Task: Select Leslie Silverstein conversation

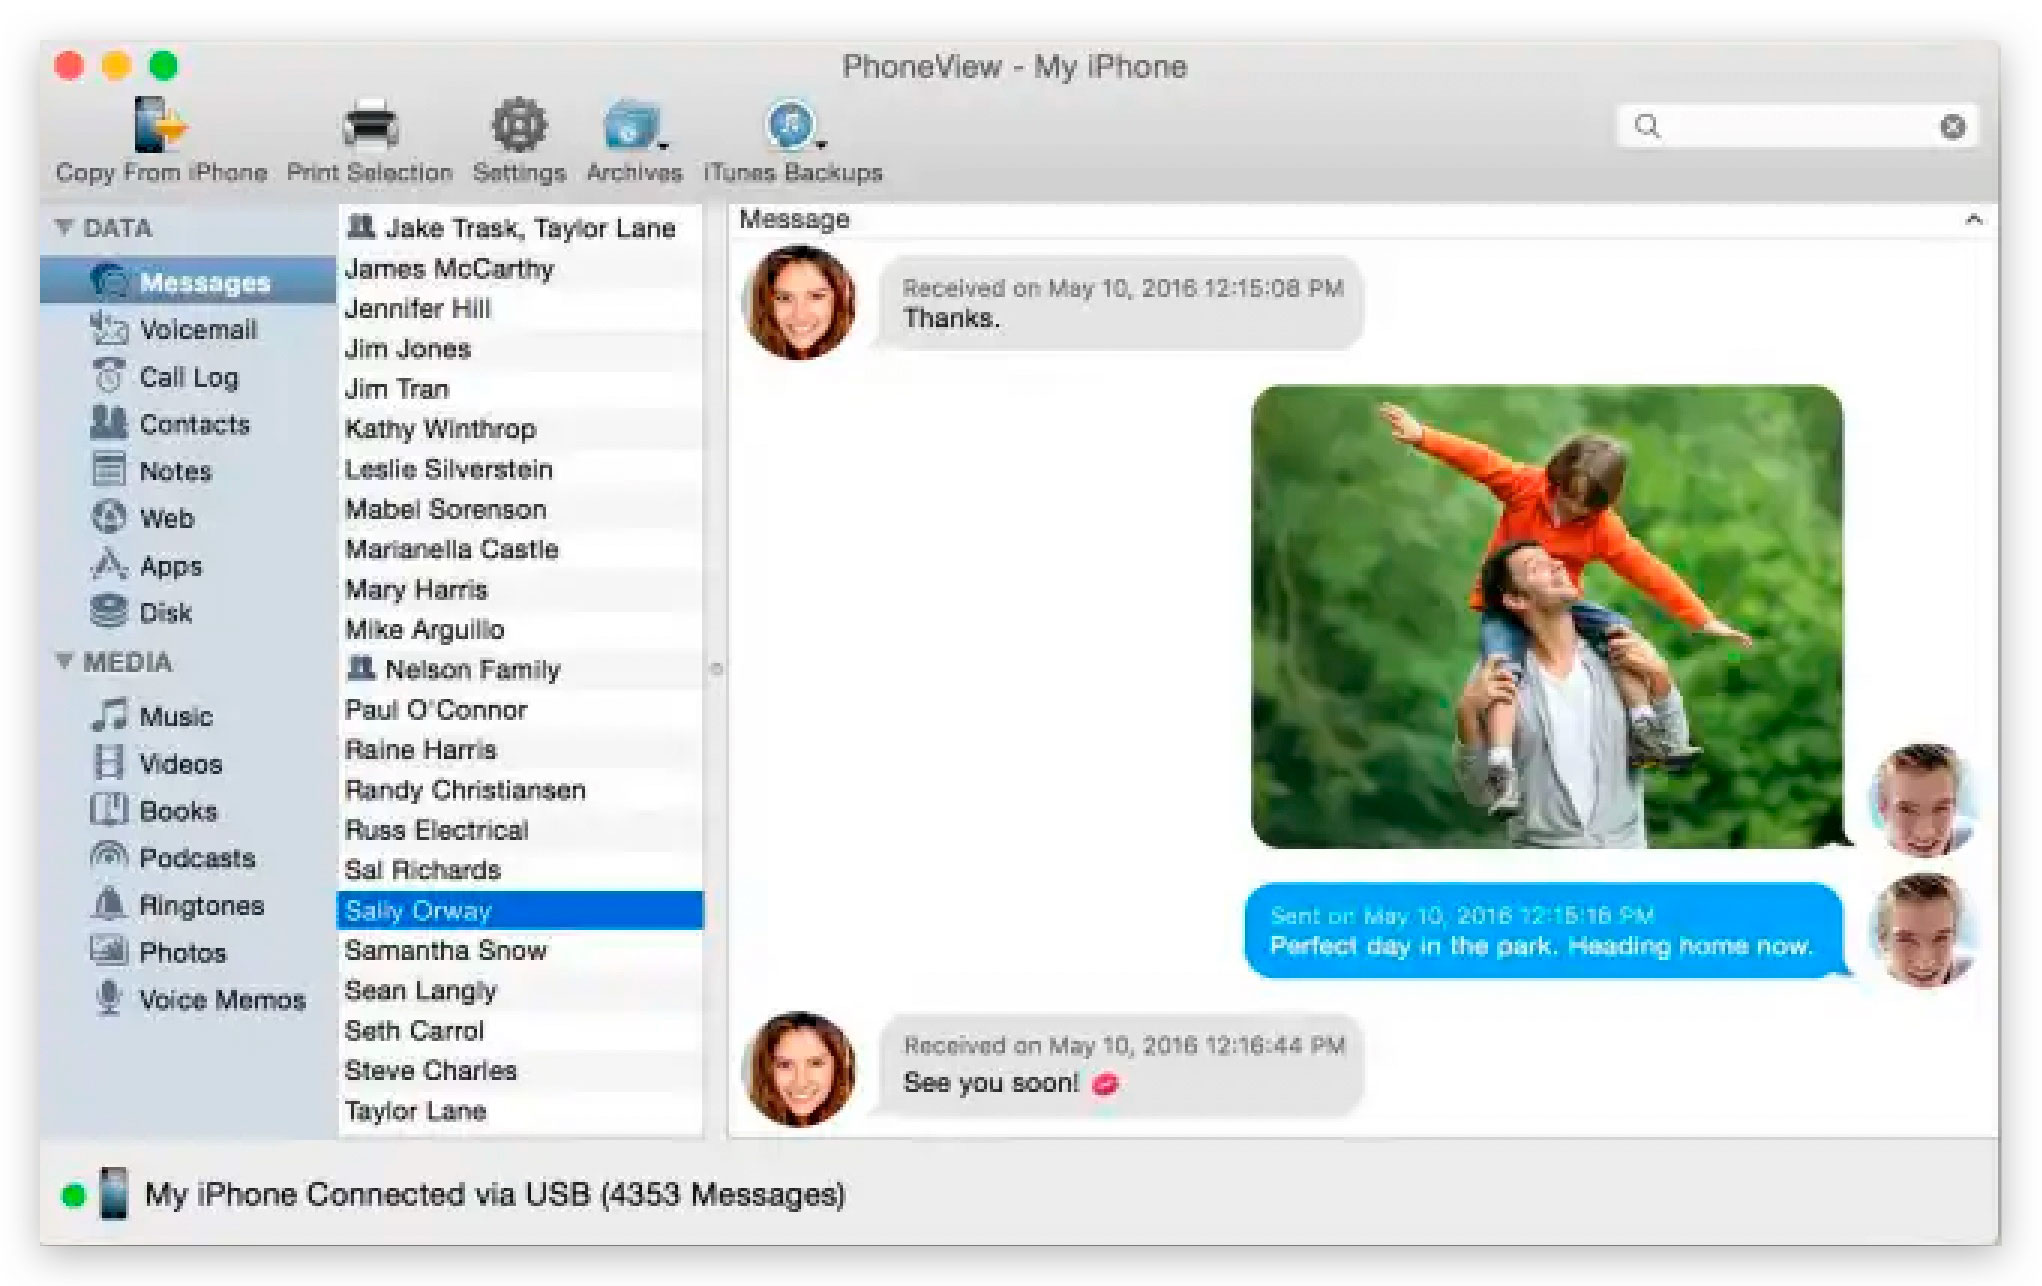Action: click(520, 468)
